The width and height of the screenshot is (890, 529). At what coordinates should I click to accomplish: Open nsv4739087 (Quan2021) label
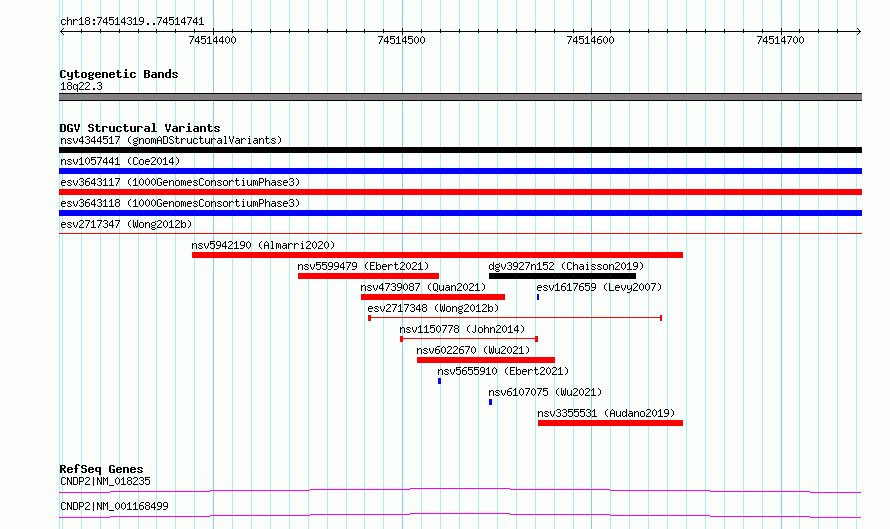[x=423, y=287]
